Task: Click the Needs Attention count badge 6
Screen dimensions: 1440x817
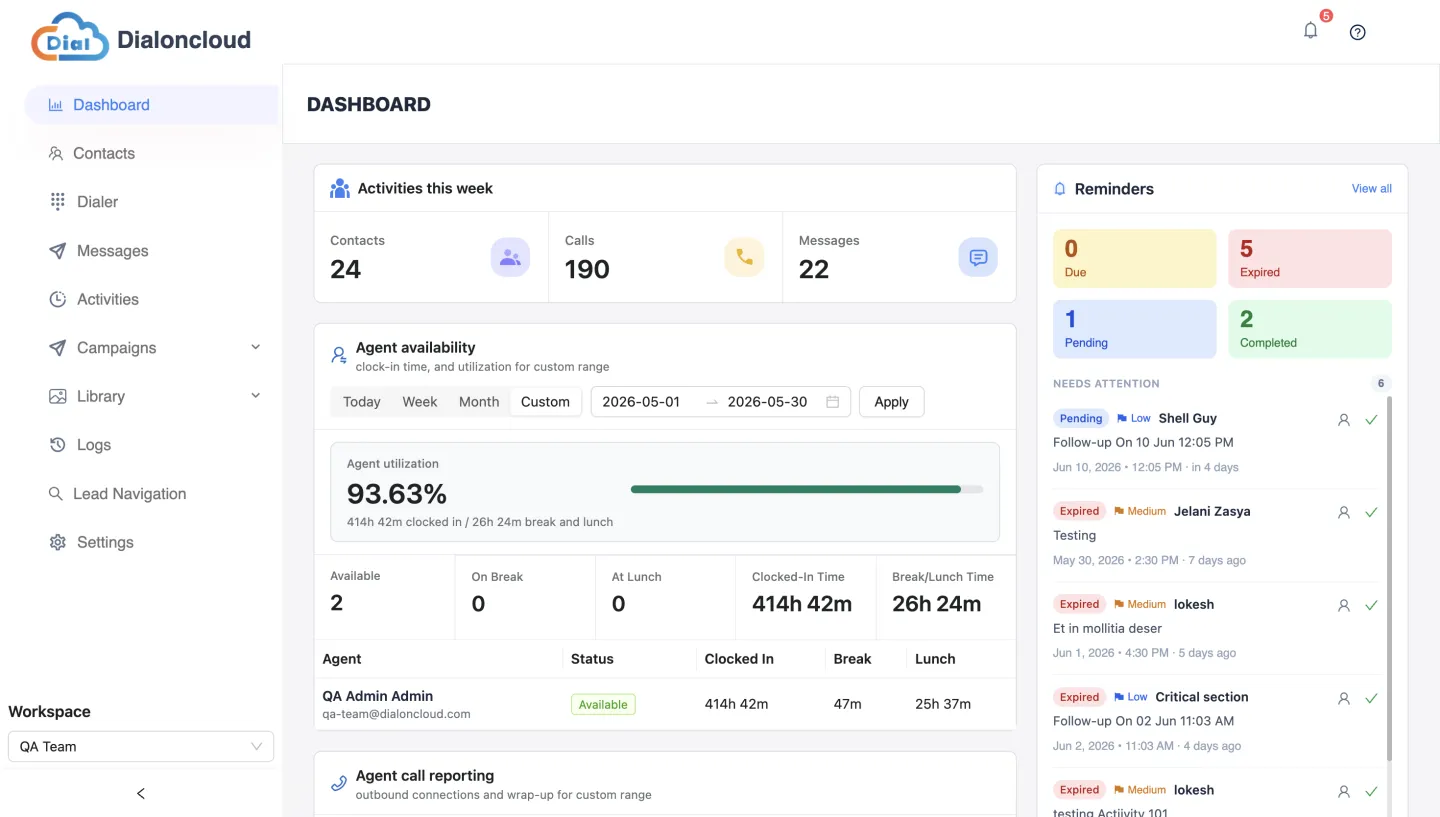Action: [x=1381, y=383]
